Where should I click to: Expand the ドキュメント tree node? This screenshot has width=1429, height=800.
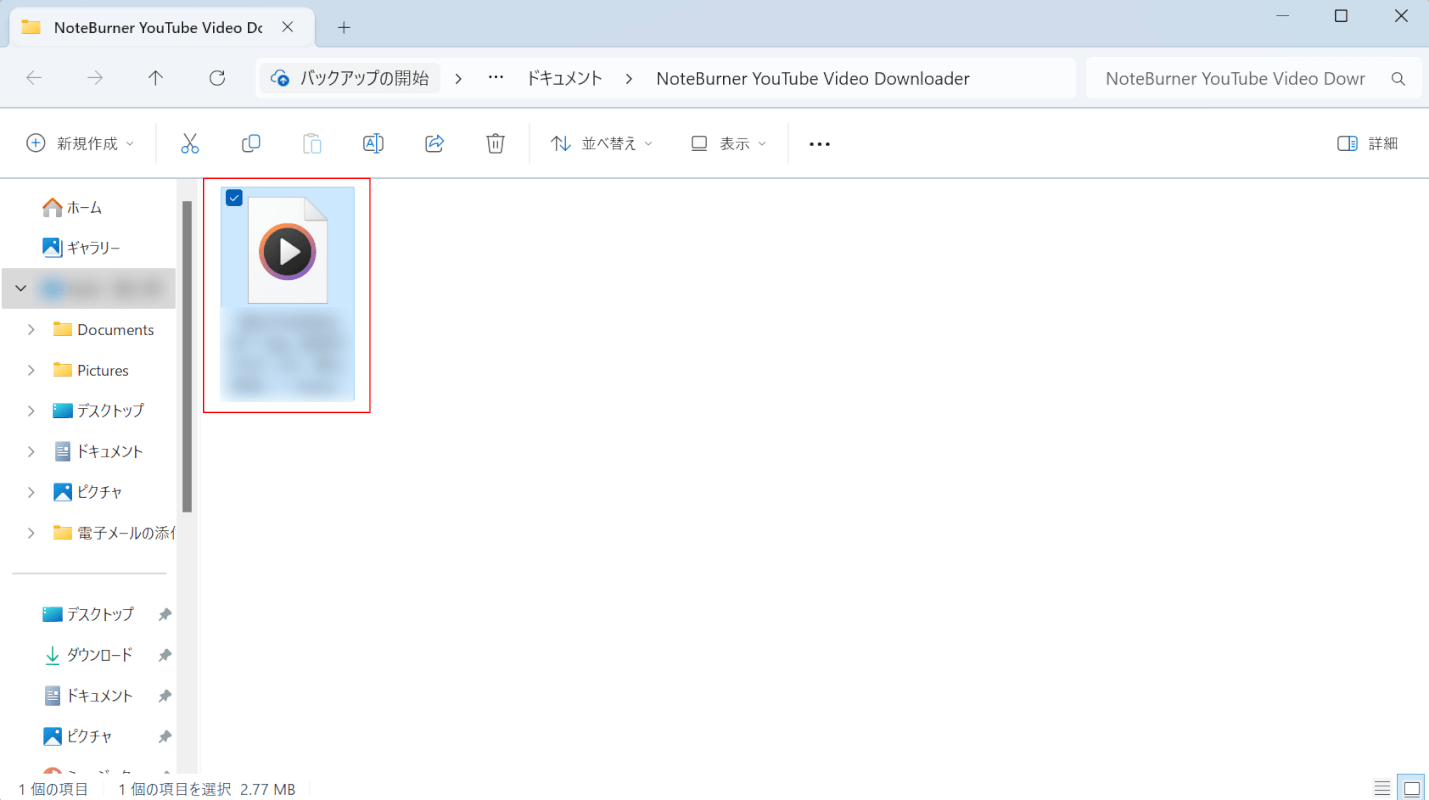click(31, 451)
